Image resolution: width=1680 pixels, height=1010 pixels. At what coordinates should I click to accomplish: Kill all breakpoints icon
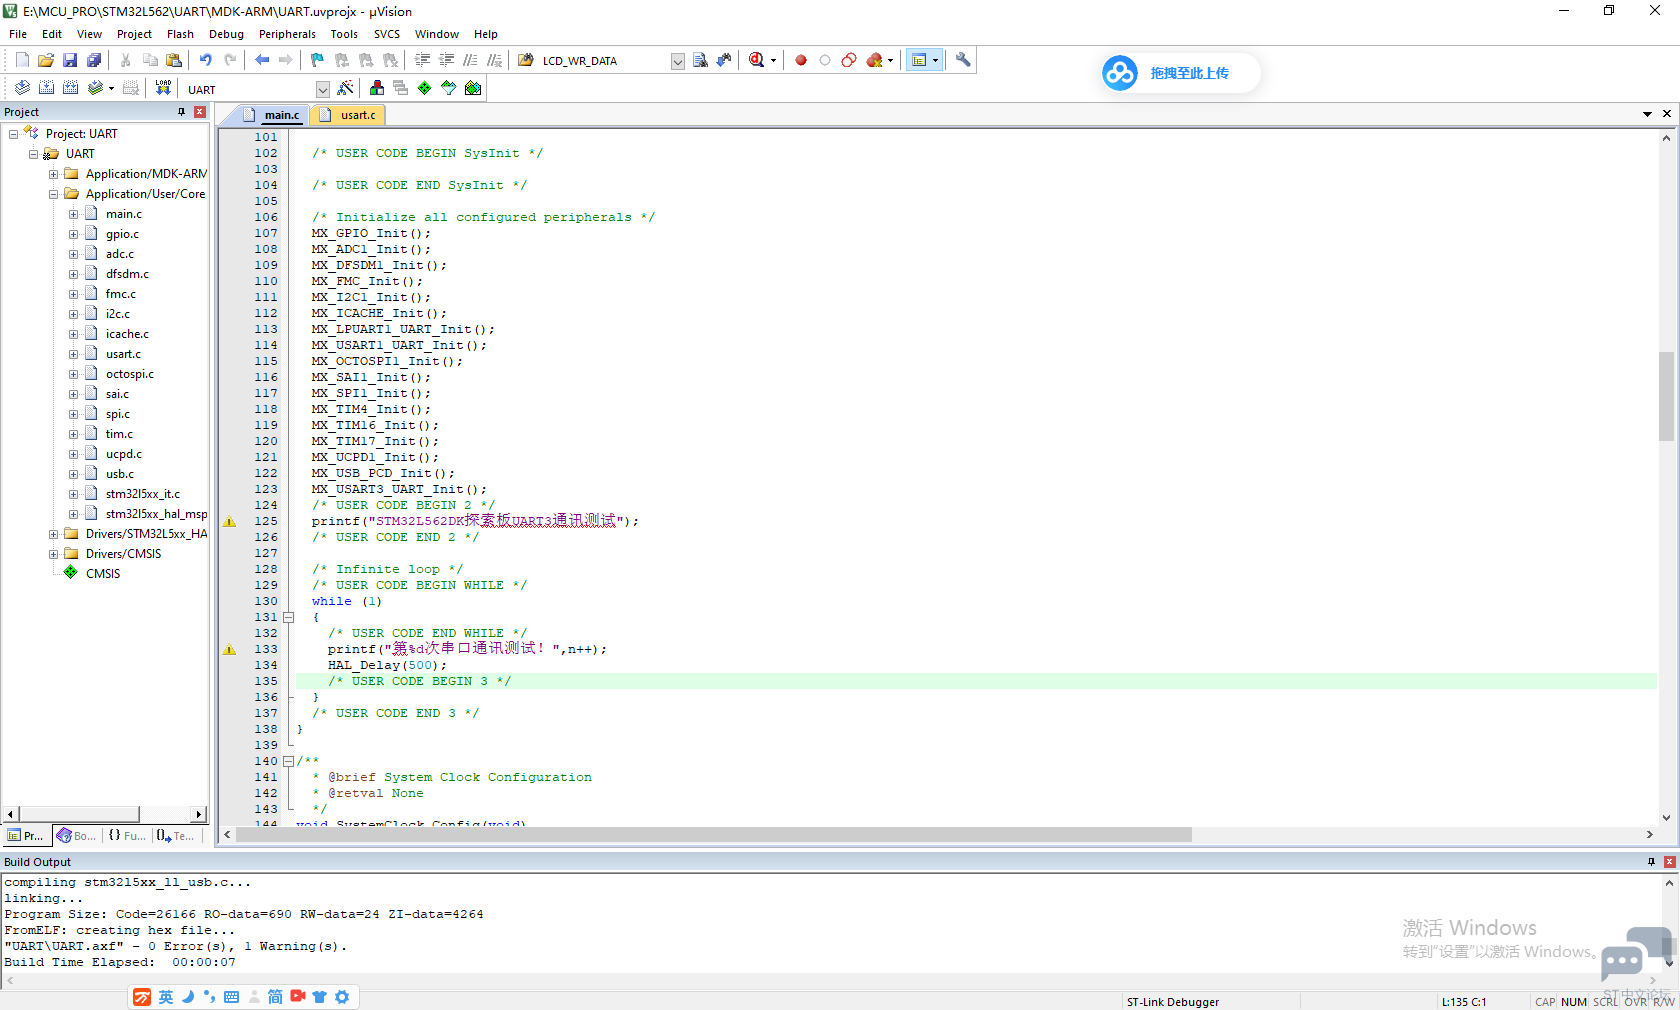(x=875, y=60)
